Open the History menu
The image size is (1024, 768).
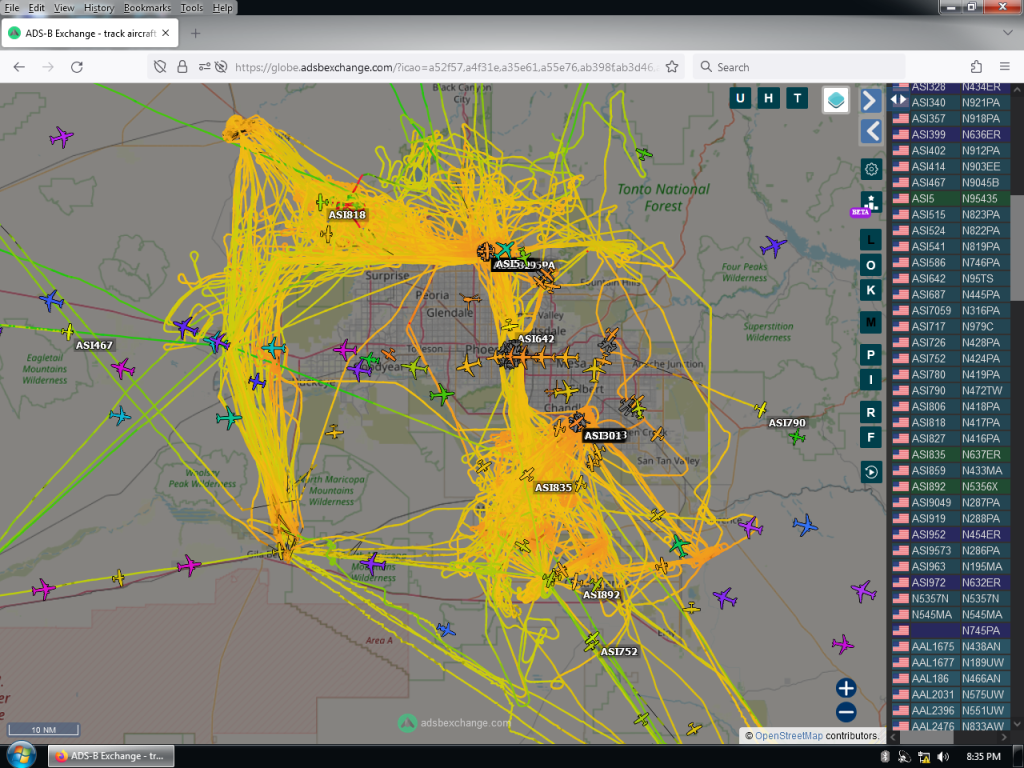click(99, 8)
